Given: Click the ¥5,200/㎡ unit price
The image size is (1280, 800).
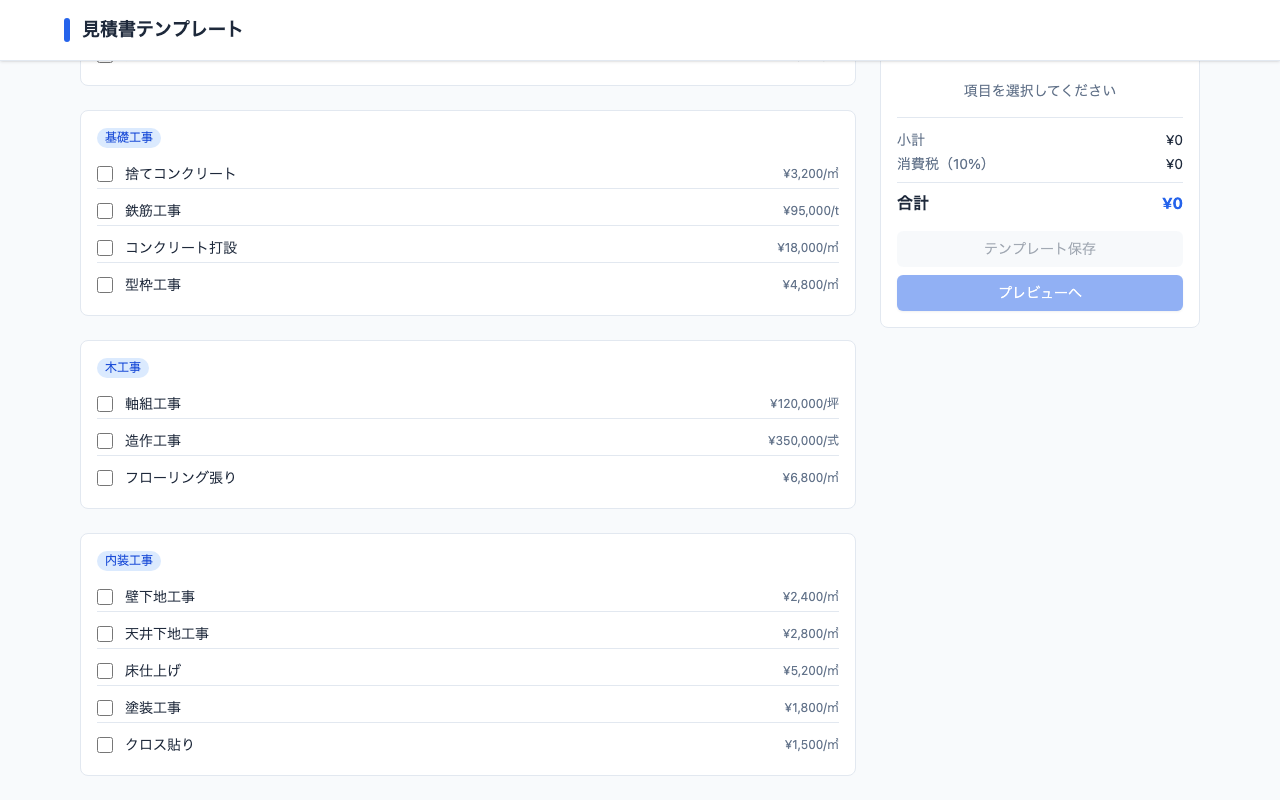Looking at the screenshot, I should point(811,671).
